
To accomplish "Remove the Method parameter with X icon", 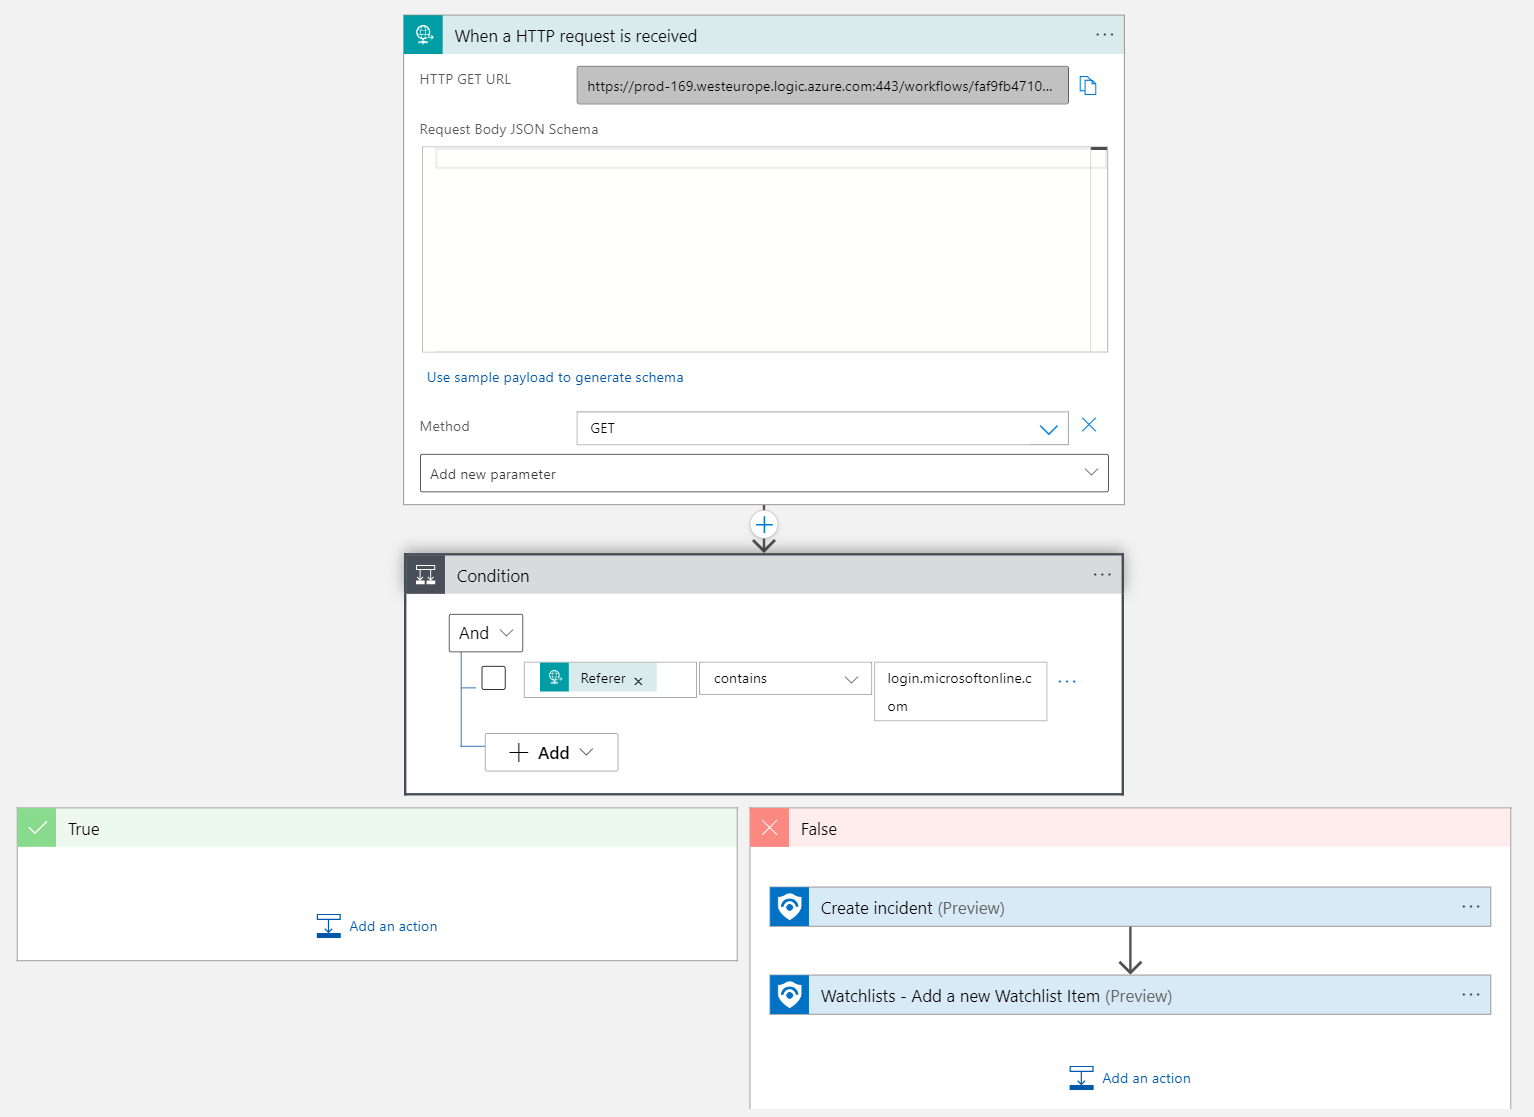I will [1089, 425].
